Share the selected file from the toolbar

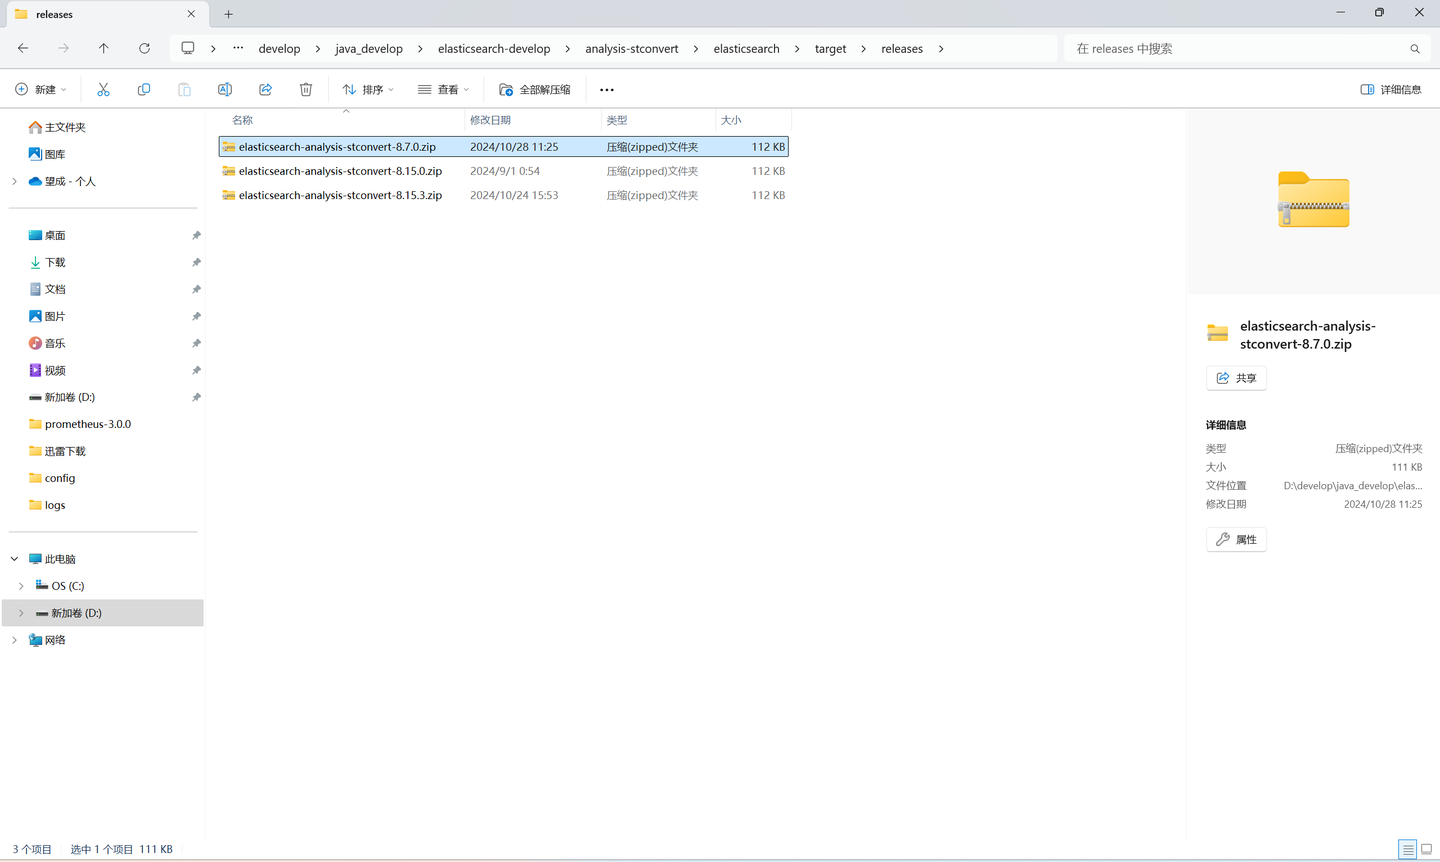click(265, 89)
